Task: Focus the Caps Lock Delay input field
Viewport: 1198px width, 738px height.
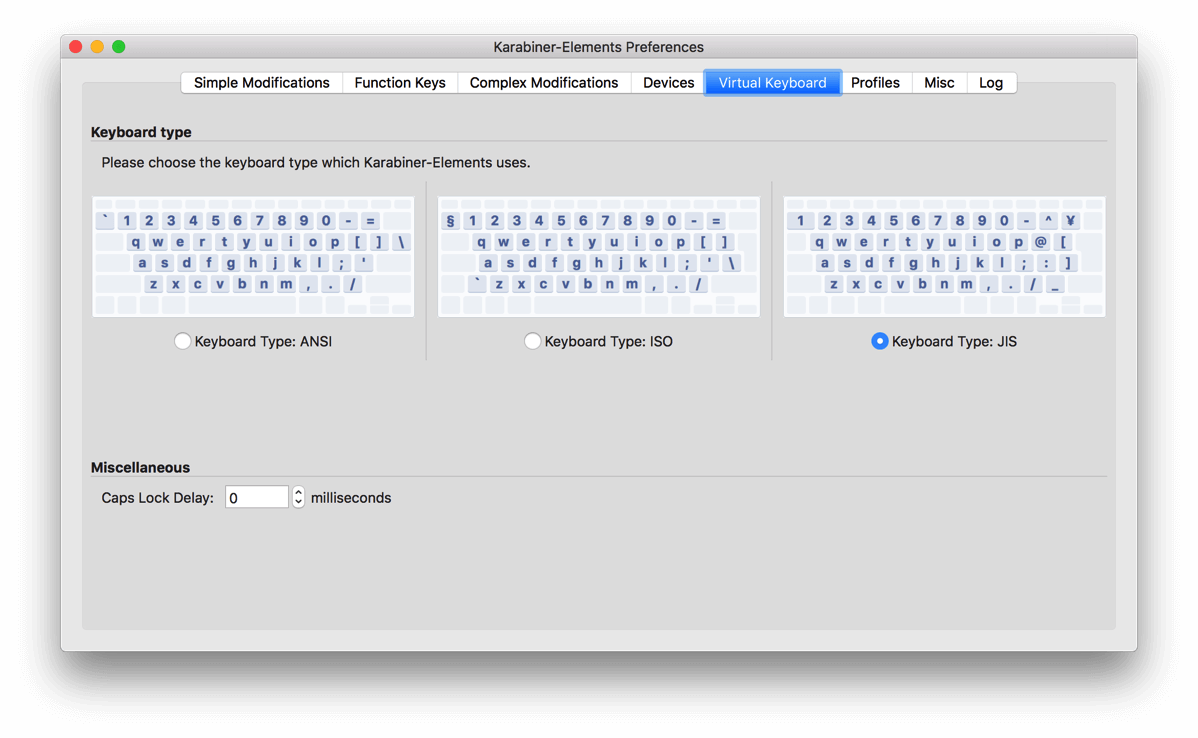Action: pos(257,497)
